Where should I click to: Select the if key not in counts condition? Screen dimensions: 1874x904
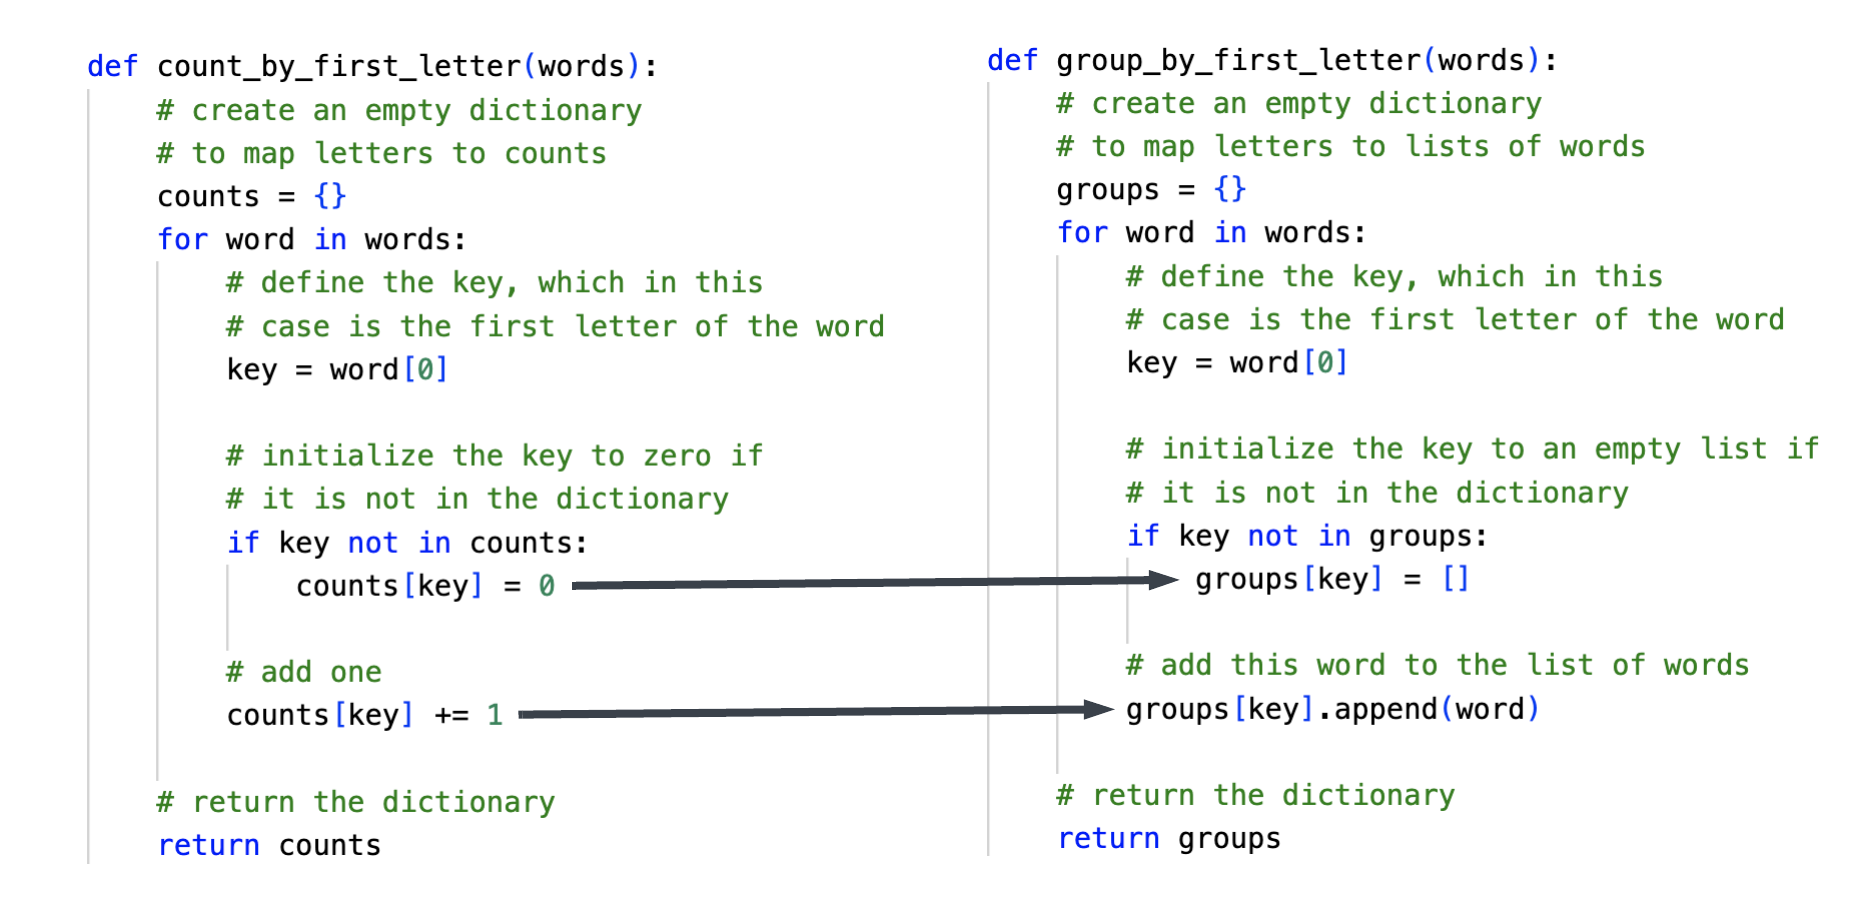point(408,542)
